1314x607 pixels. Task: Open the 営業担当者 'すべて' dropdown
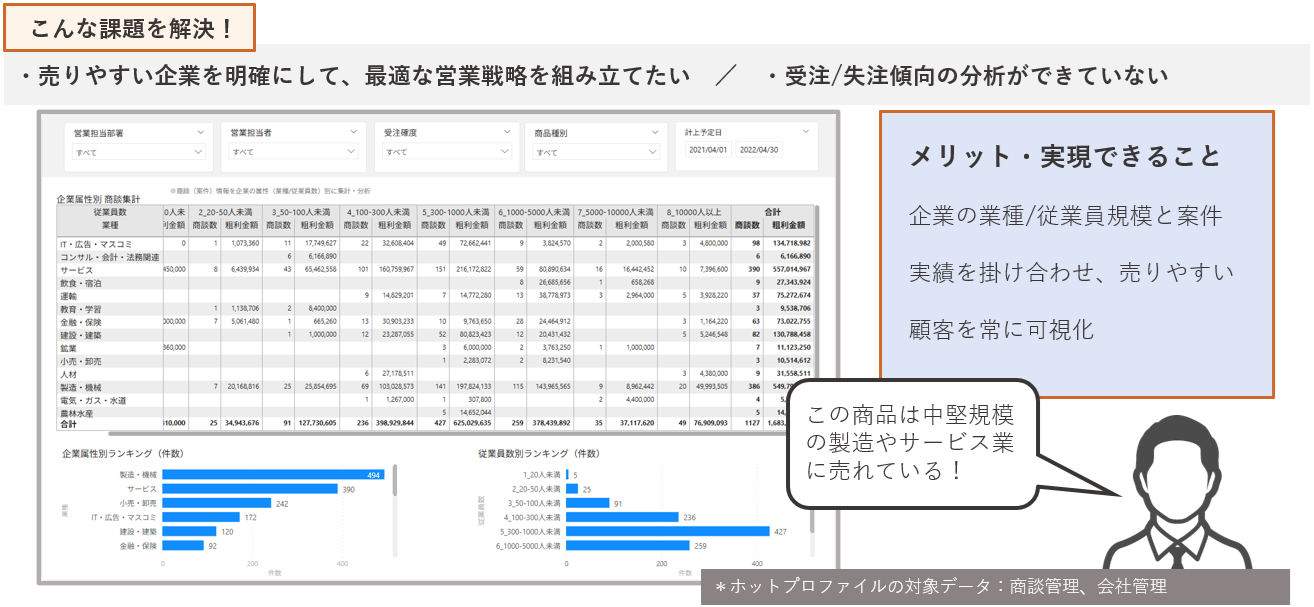293,152
